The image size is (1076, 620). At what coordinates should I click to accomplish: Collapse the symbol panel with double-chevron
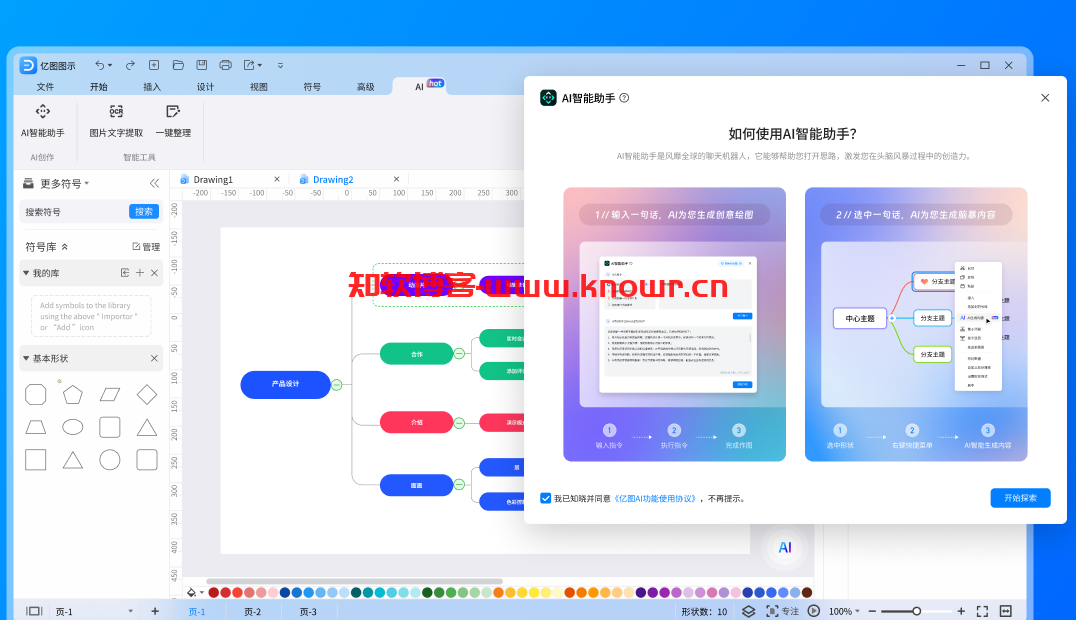(154, 183)
